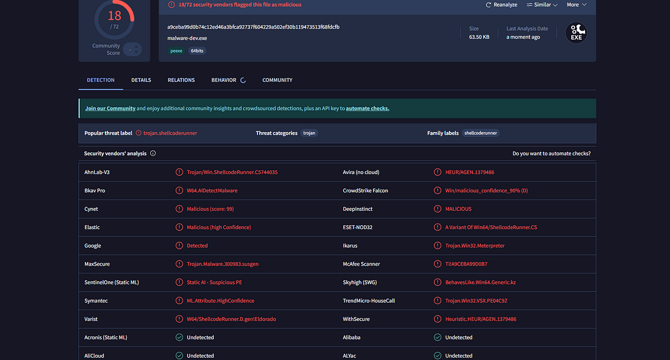Image resolution: width=670 pixels, height=360 pixels.
Task: Click the warning icon in flagged-as-malicious banner
Action: click(171, 5)
